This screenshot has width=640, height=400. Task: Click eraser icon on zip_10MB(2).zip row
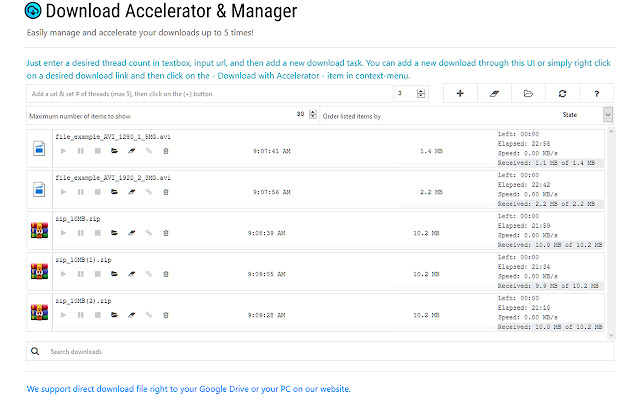point(131,314)
